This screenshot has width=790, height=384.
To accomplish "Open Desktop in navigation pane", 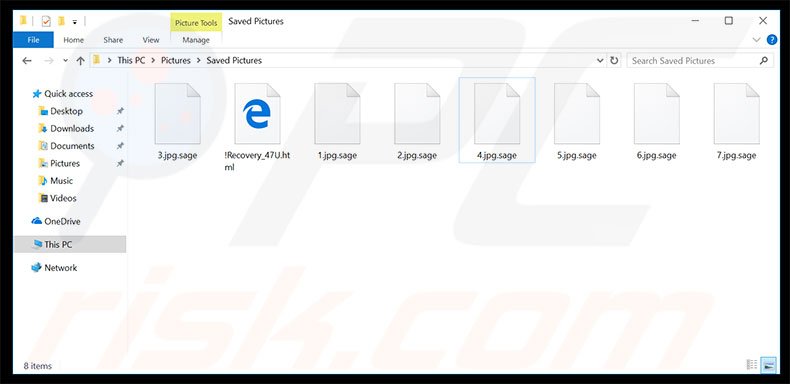I will pos(66,111).
